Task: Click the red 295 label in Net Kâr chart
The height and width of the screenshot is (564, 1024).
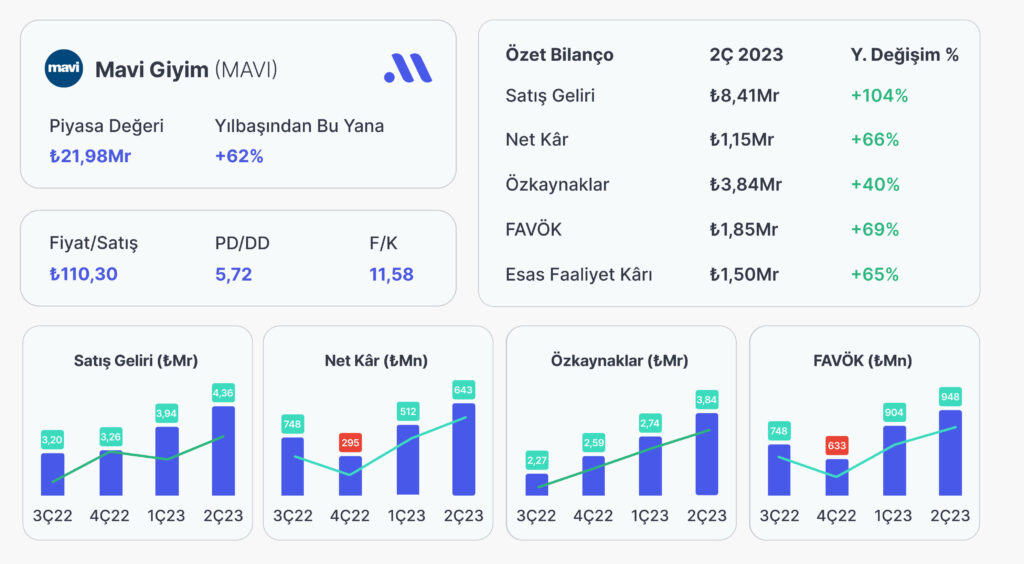Action: coord(350,443)
